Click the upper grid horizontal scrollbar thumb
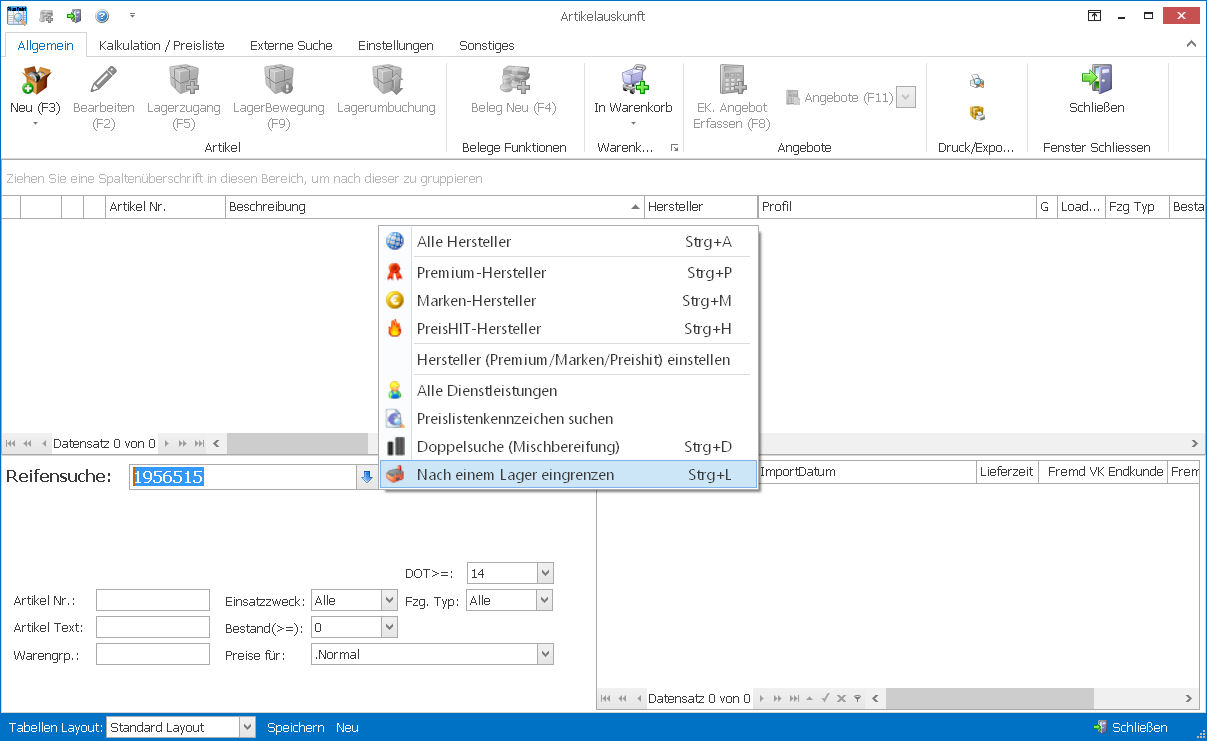Screen dimensions: 1207x741 coord(297,443)
